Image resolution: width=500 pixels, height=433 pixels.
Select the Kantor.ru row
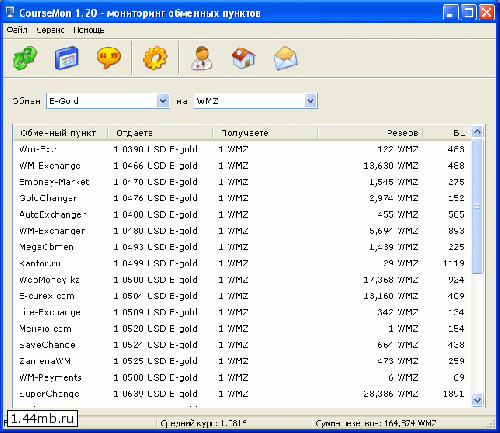pyautogui.click(x=242, y=263)
